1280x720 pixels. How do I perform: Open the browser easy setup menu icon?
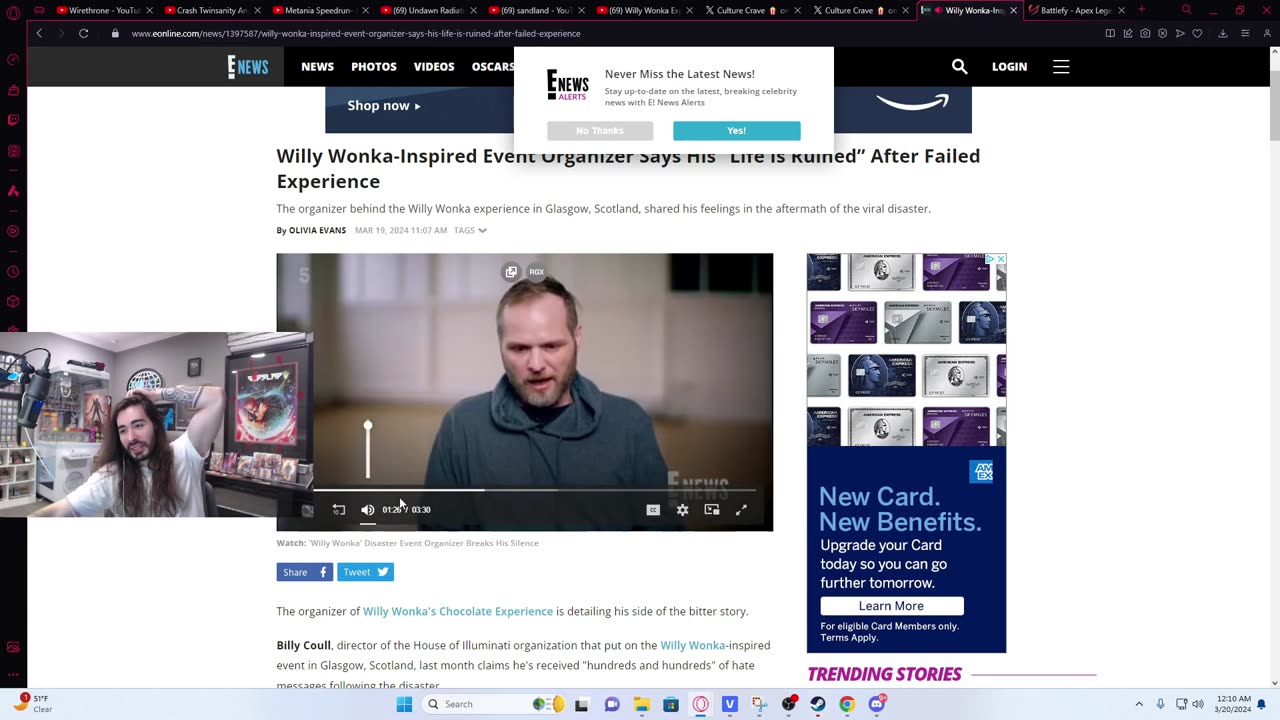1245,33
